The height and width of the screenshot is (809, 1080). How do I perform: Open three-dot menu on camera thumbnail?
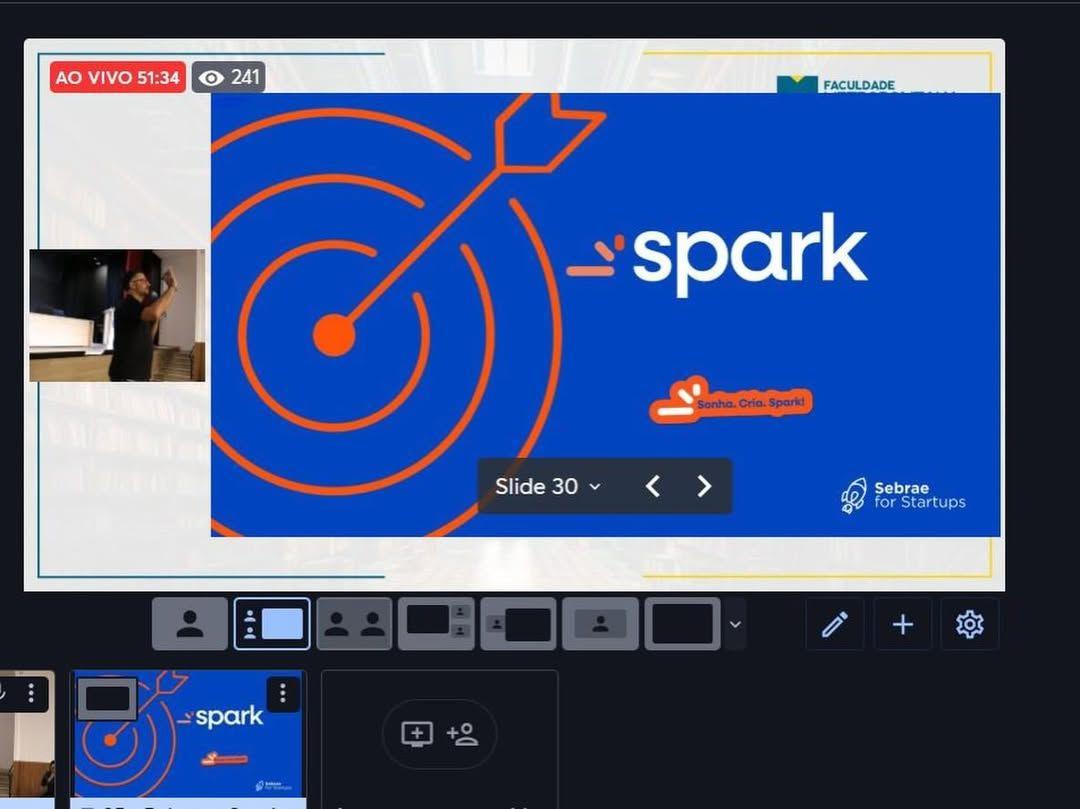pos(32,692)
